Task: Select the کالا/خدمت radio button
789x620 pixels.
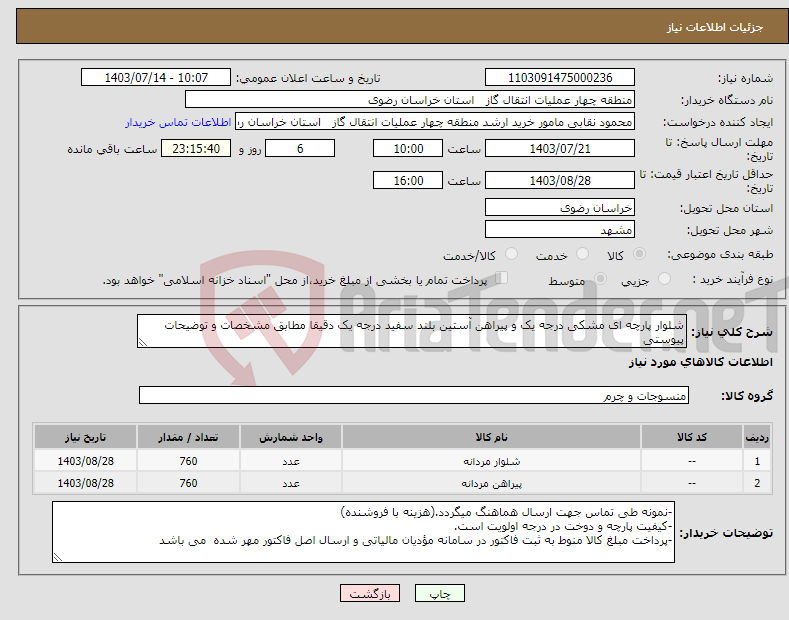Action: (511, 254)
